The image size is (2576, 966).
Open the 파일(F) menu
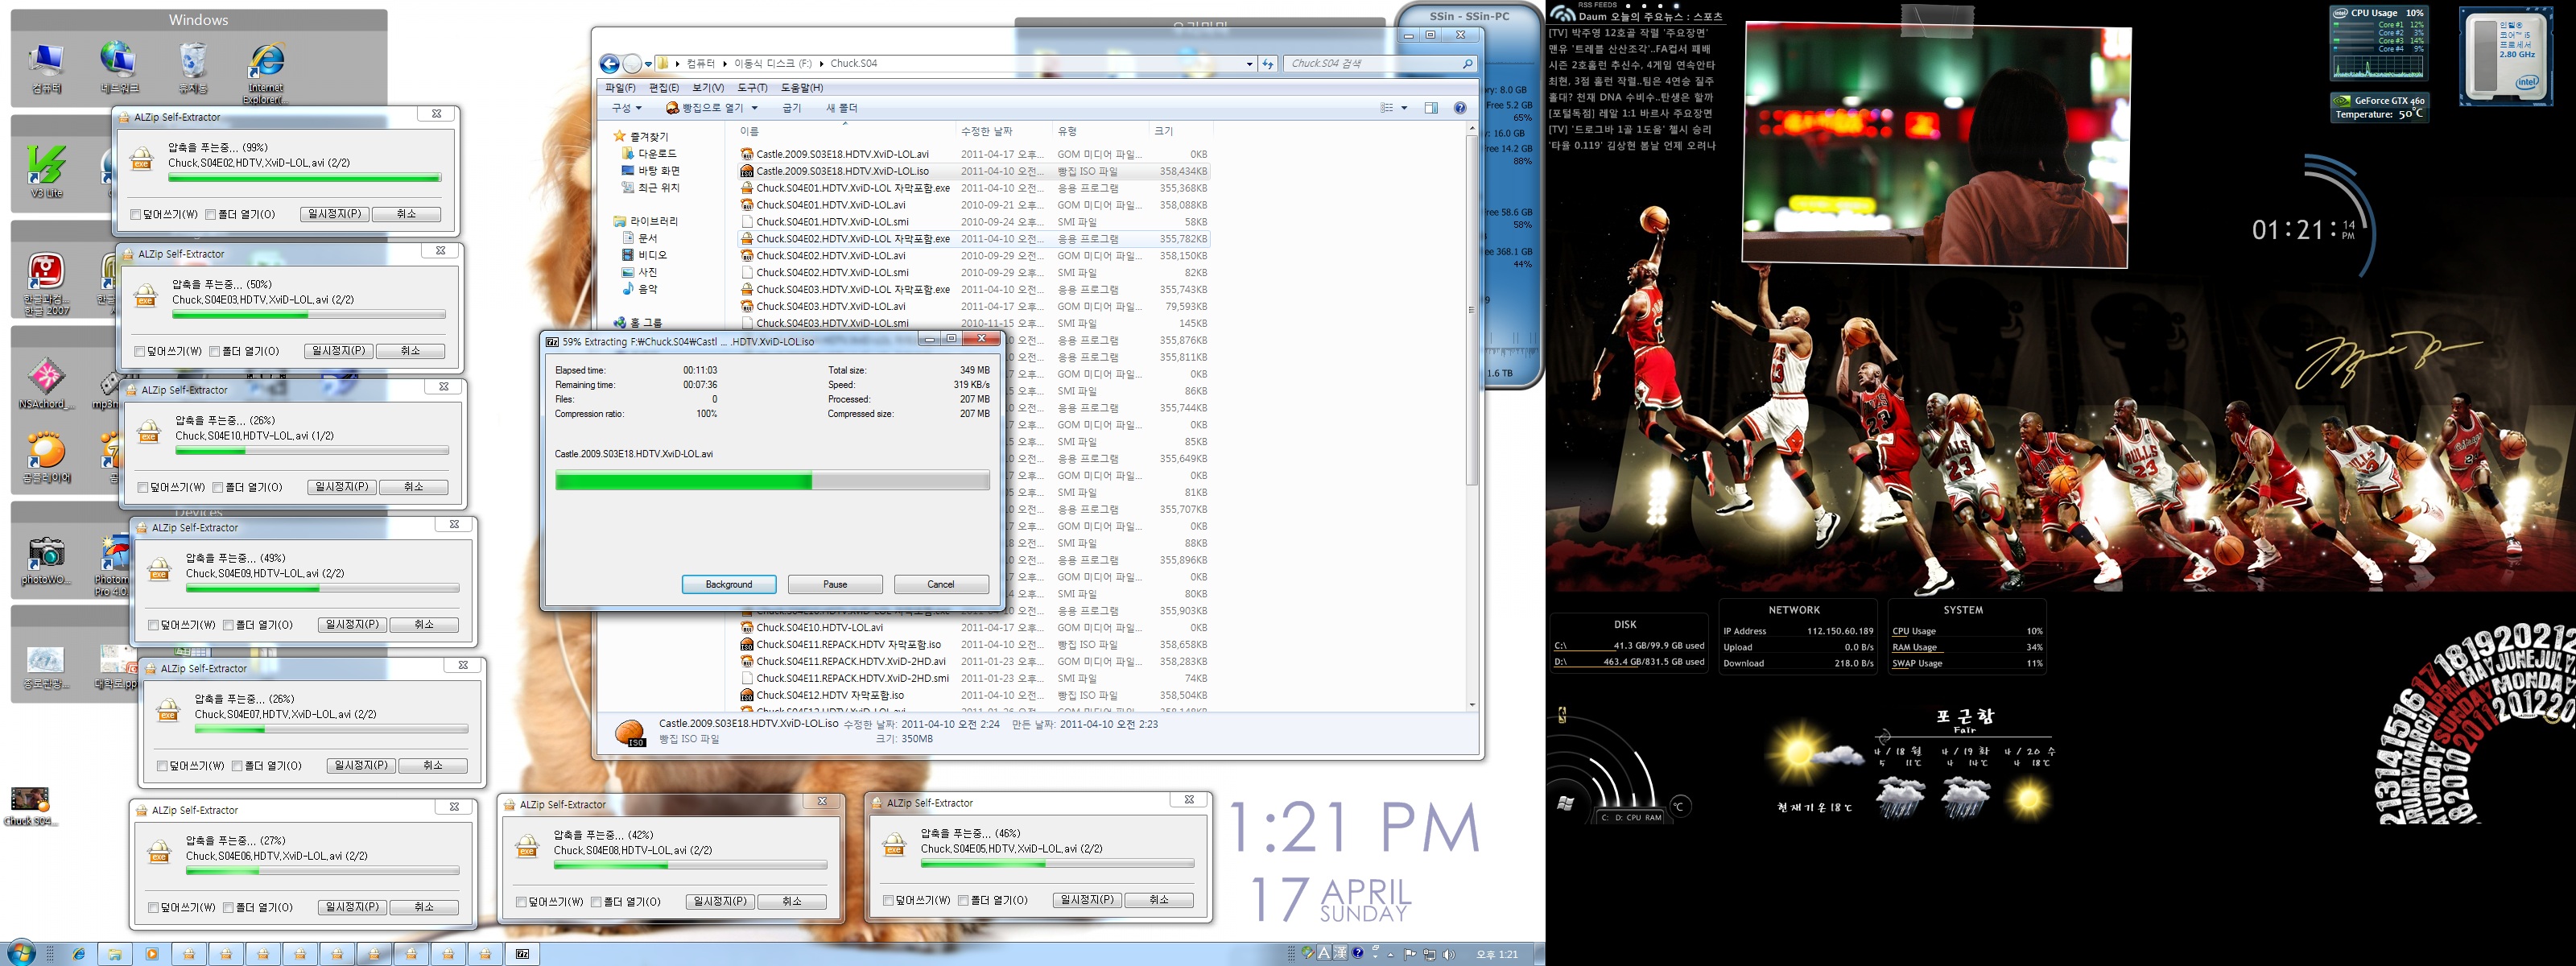click(x=620, y=88)
